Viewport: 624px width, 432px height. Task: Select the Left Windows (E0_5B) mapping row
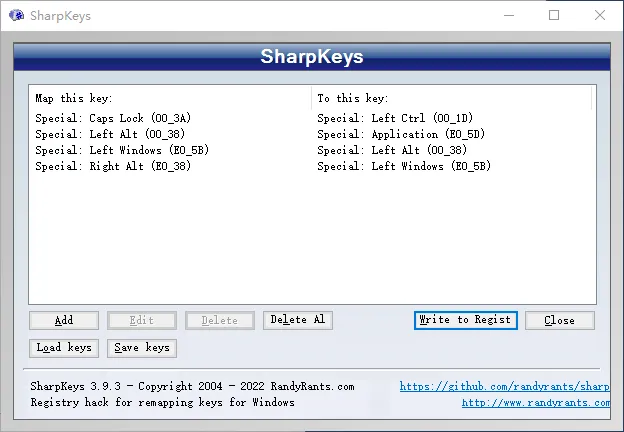point(312,150)
